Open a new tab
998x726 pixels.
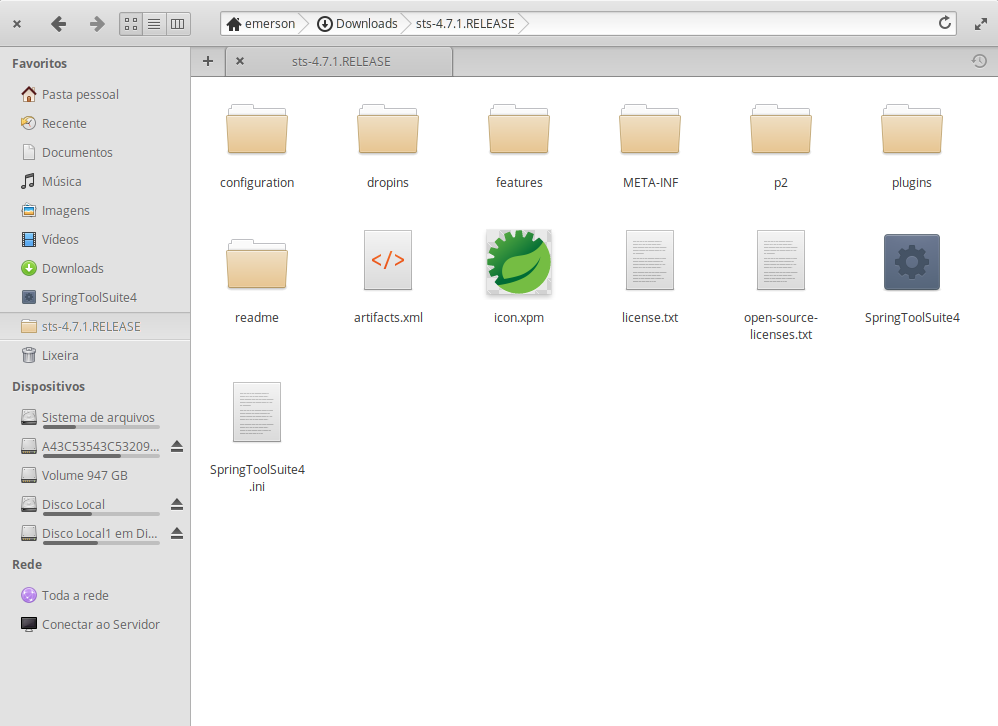pyautogui.click(x=207, y=61)
